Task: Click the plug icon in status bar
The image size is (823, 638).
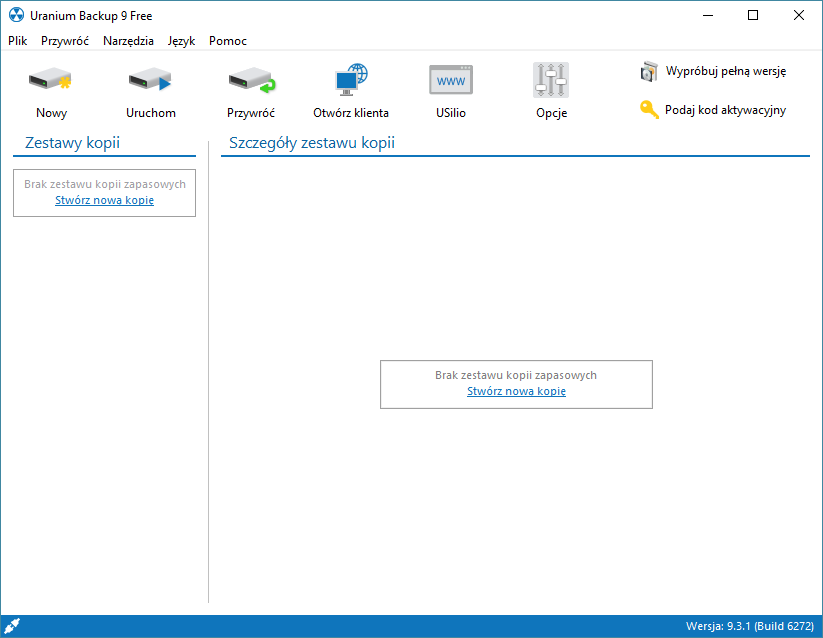Action: coord(13,626)
